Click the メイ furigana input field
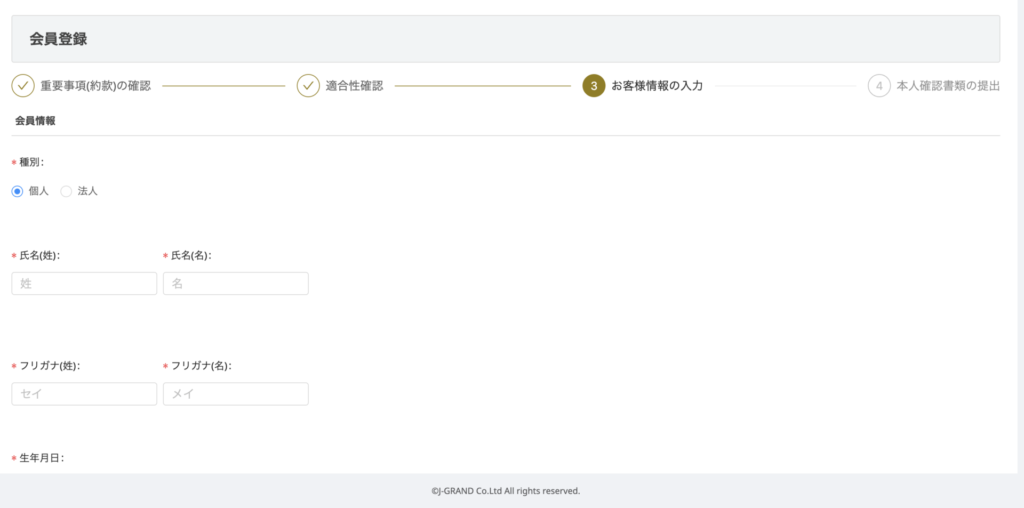The height and width of the screenshot is (508, 1024). click(x=235, y=394)
